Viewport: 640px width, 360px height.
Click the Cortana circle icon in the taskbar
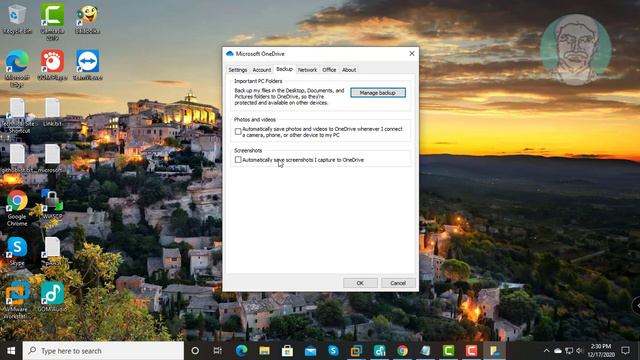[195, 351]
